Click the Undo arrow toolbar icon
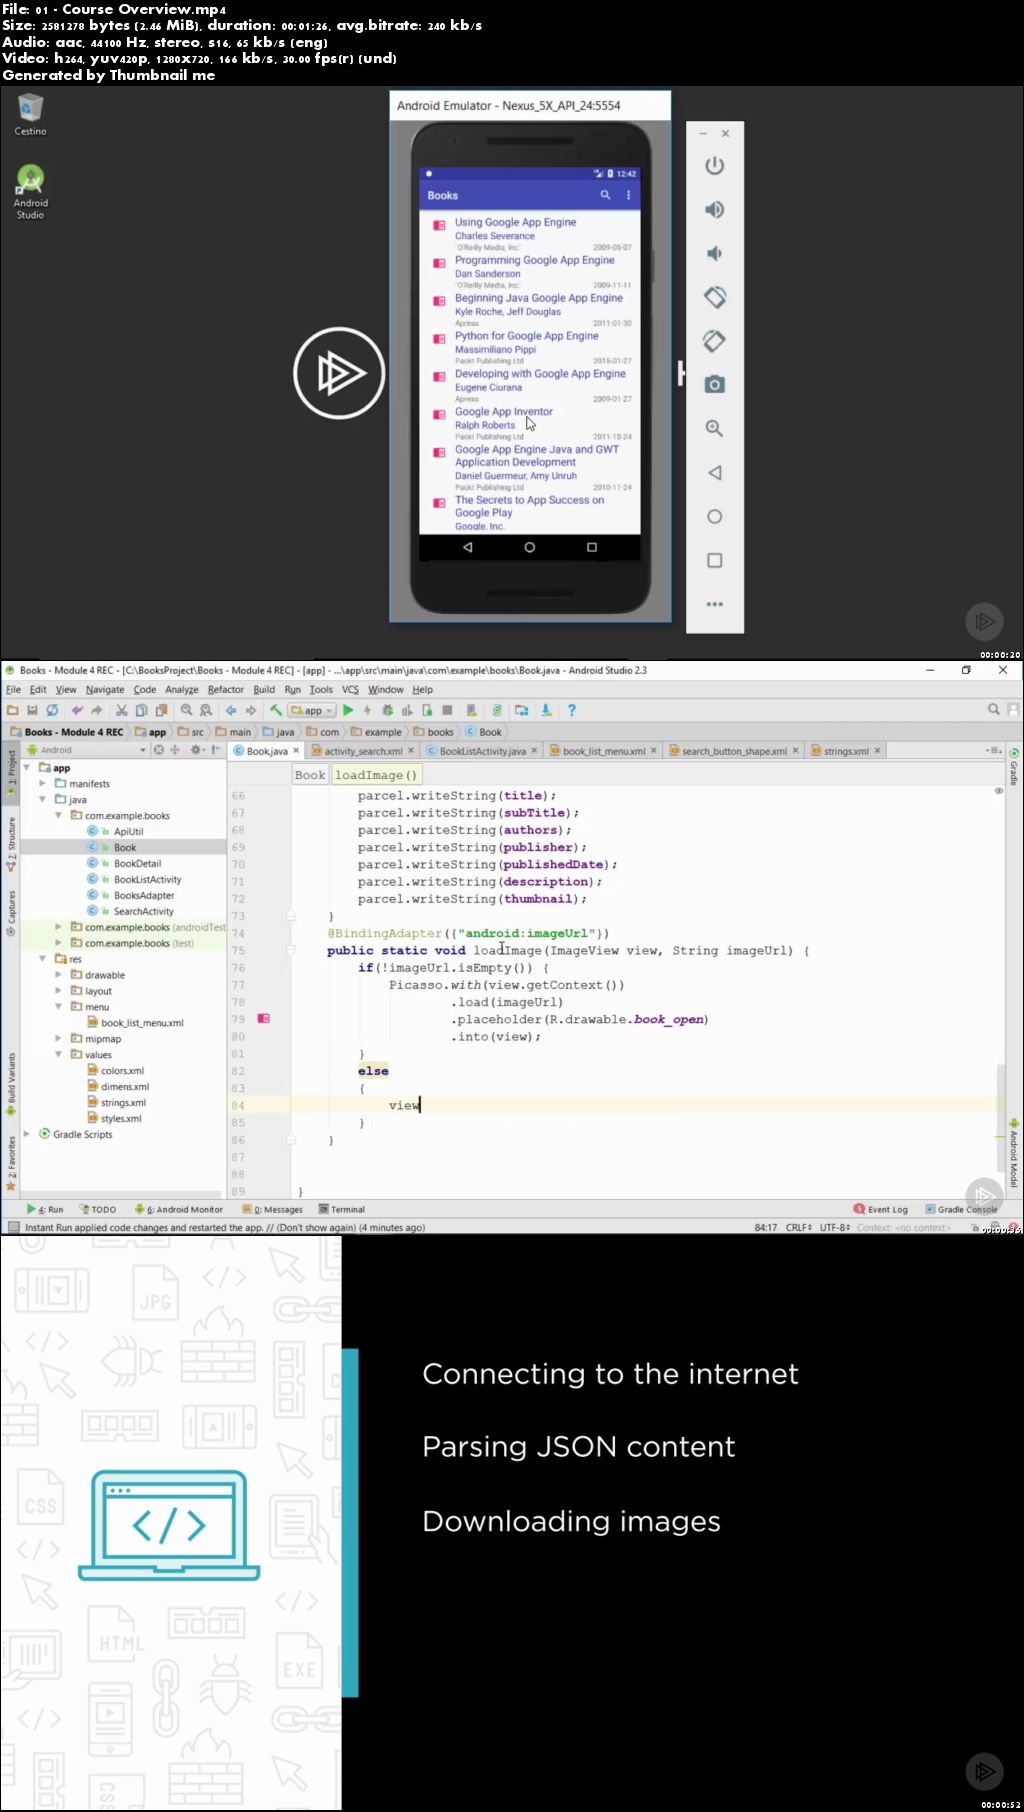 click(x=76, y=710)
